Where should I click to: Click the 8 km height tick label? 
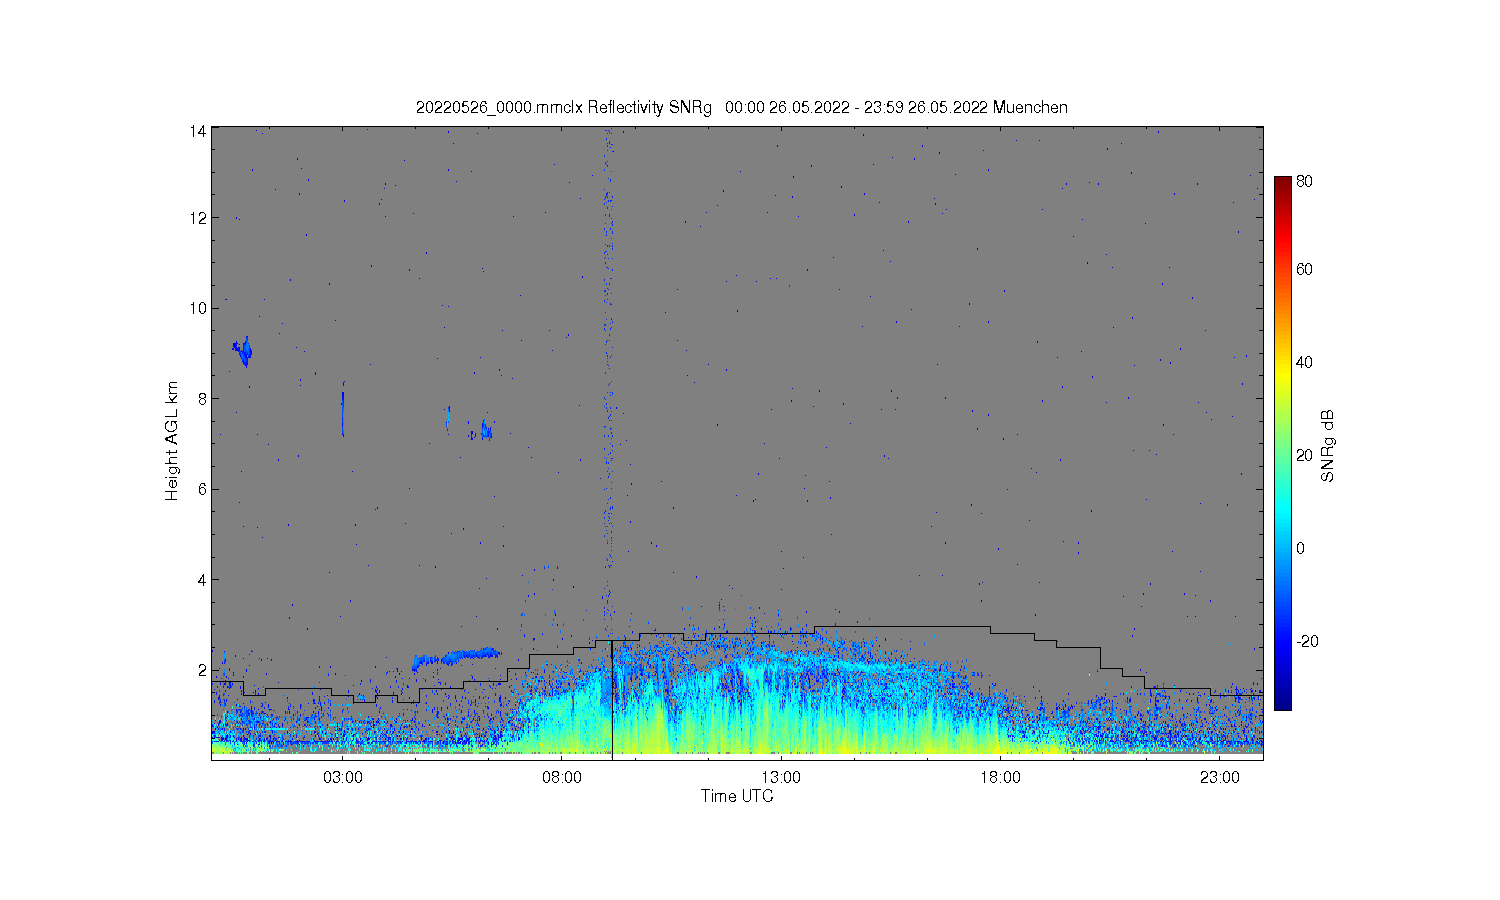click(x=202, y=398)
